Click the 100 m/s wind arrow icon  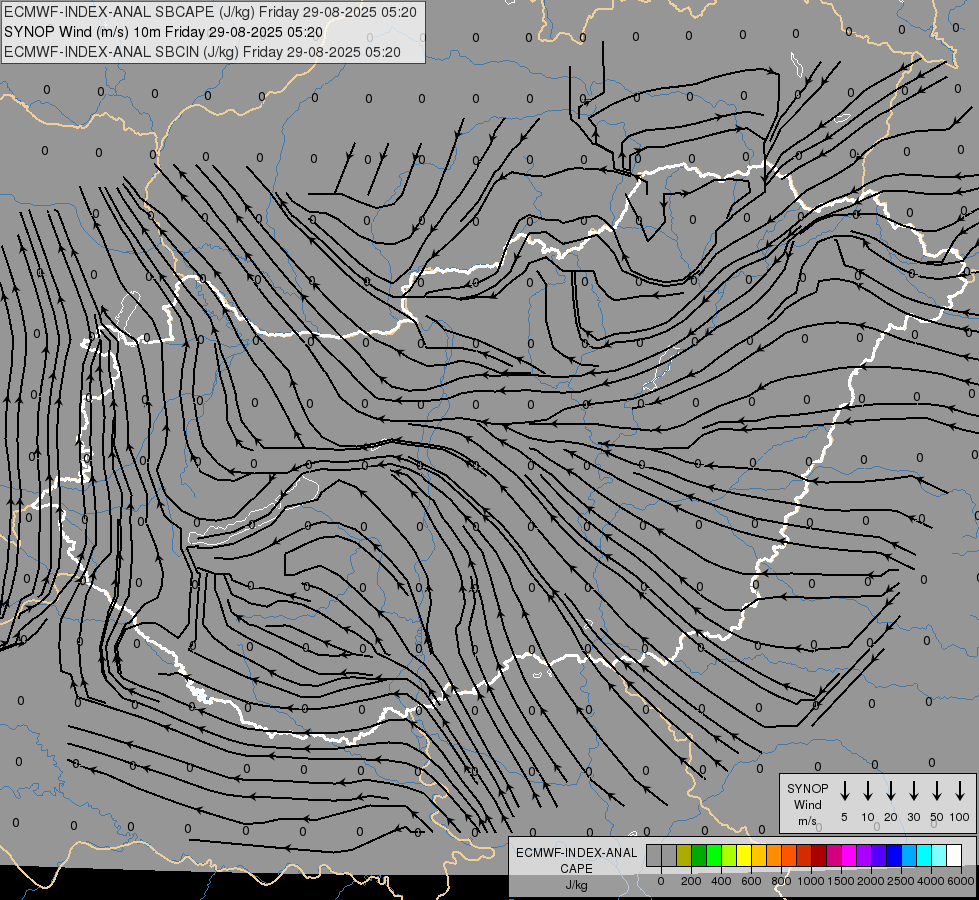[960, 791]
